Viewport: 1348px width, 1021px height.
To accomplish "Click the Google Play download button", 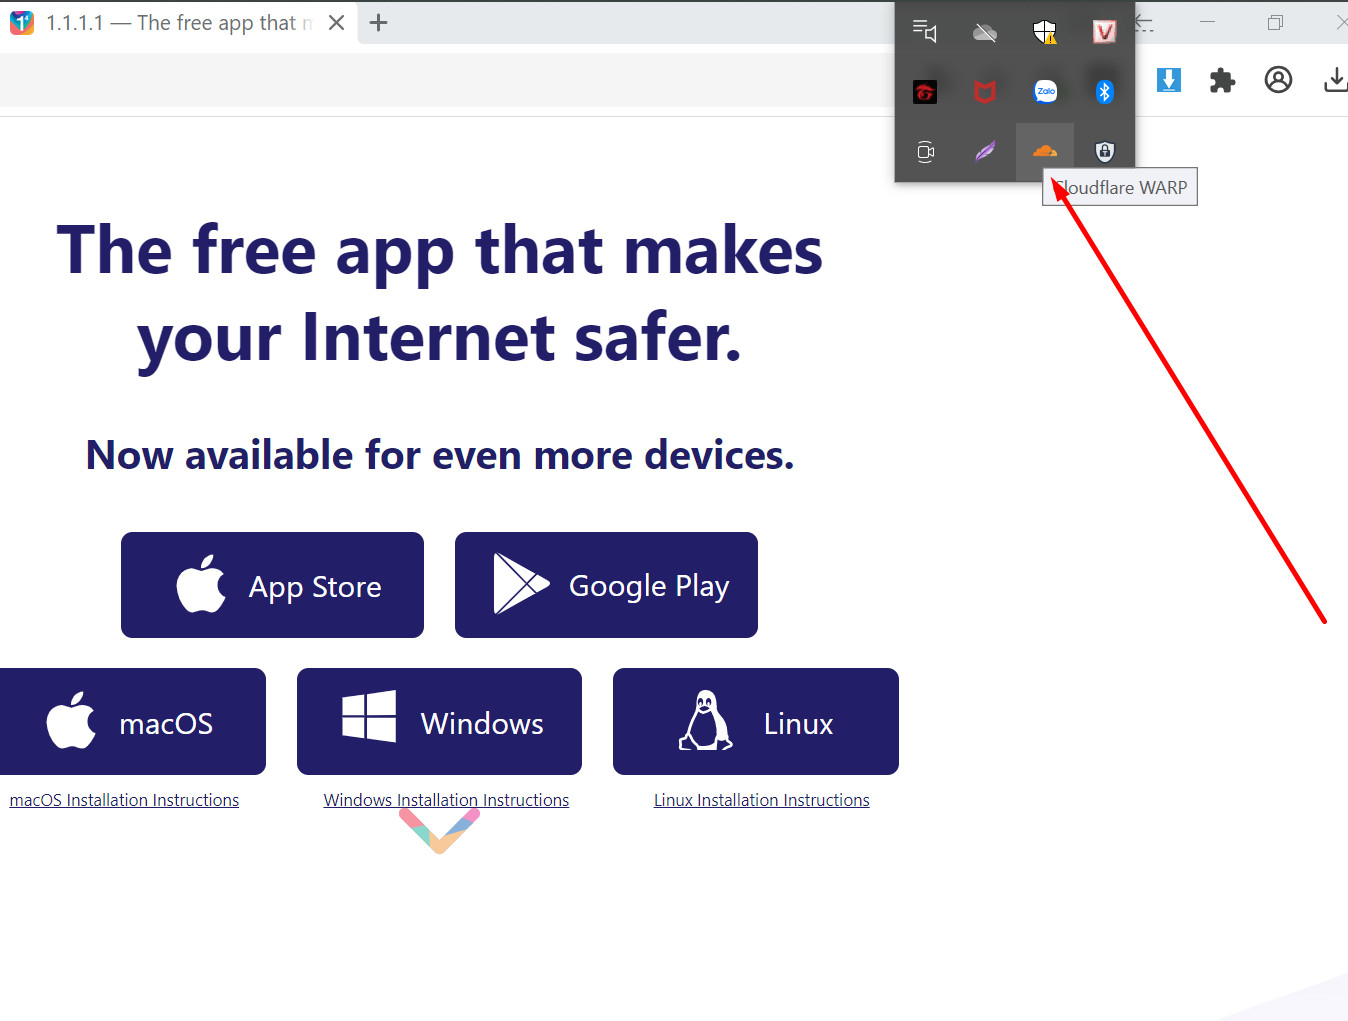I will pos(606,585).
